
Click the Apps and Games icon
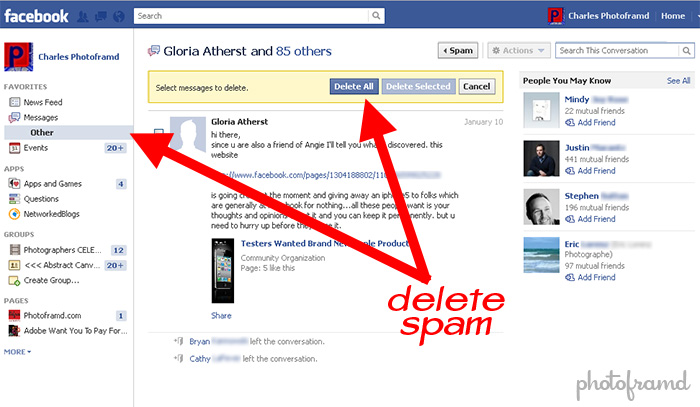click(x=14, y=183)
